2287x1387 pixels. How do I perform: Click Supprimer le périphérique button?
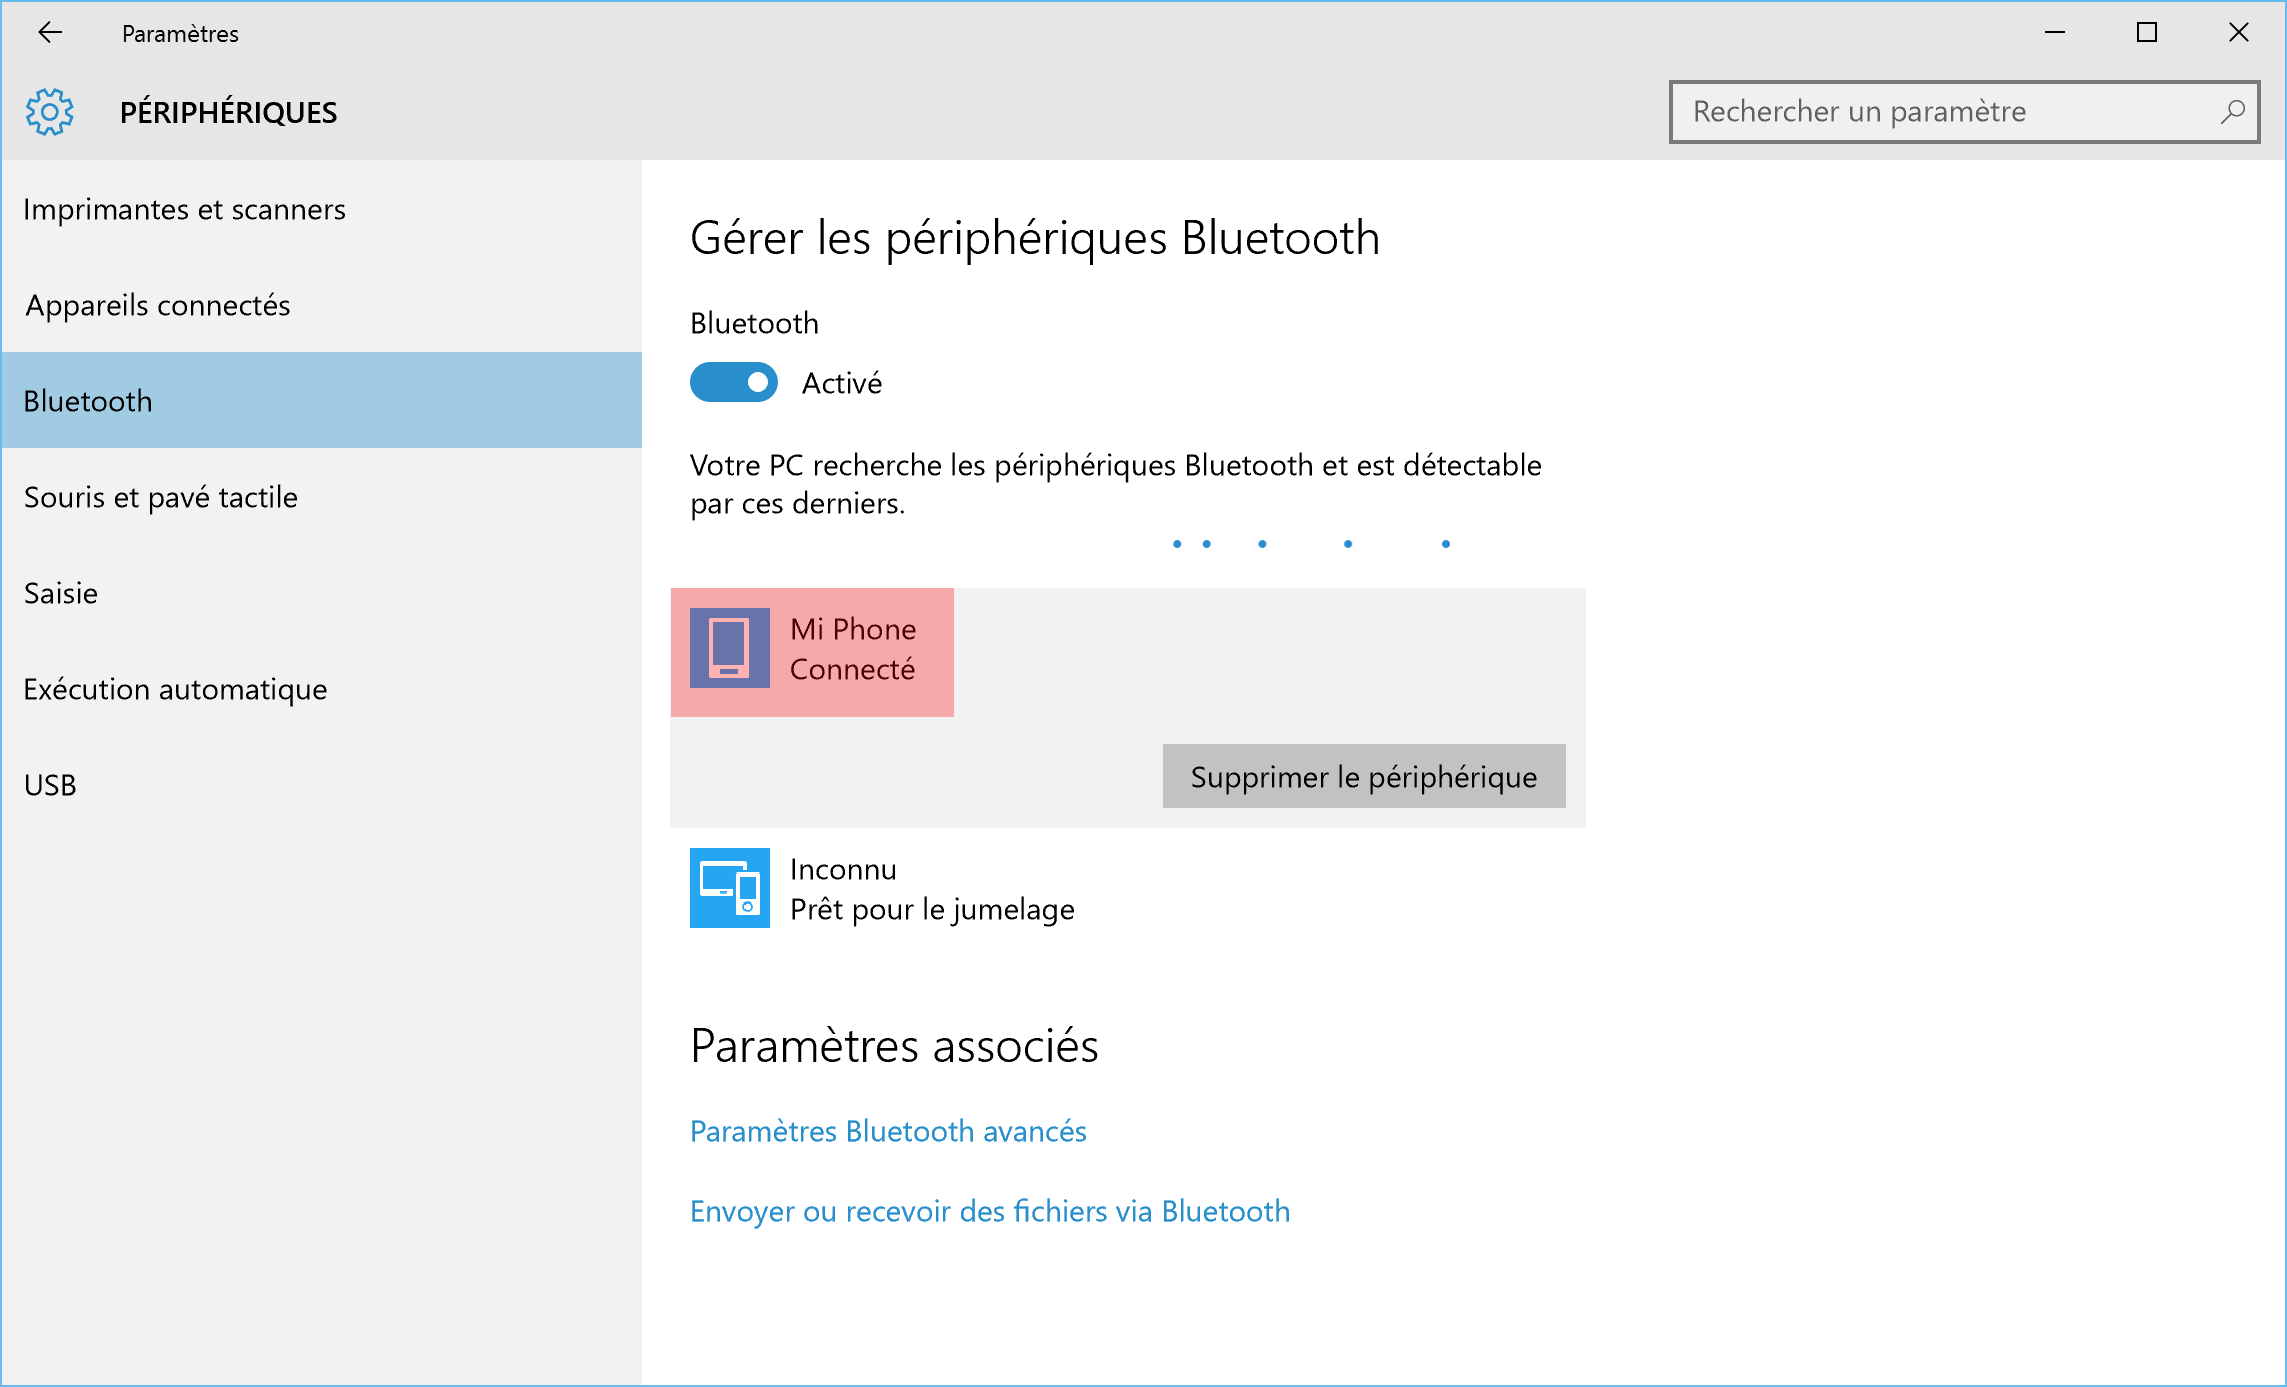click(x=1364, y=776)
